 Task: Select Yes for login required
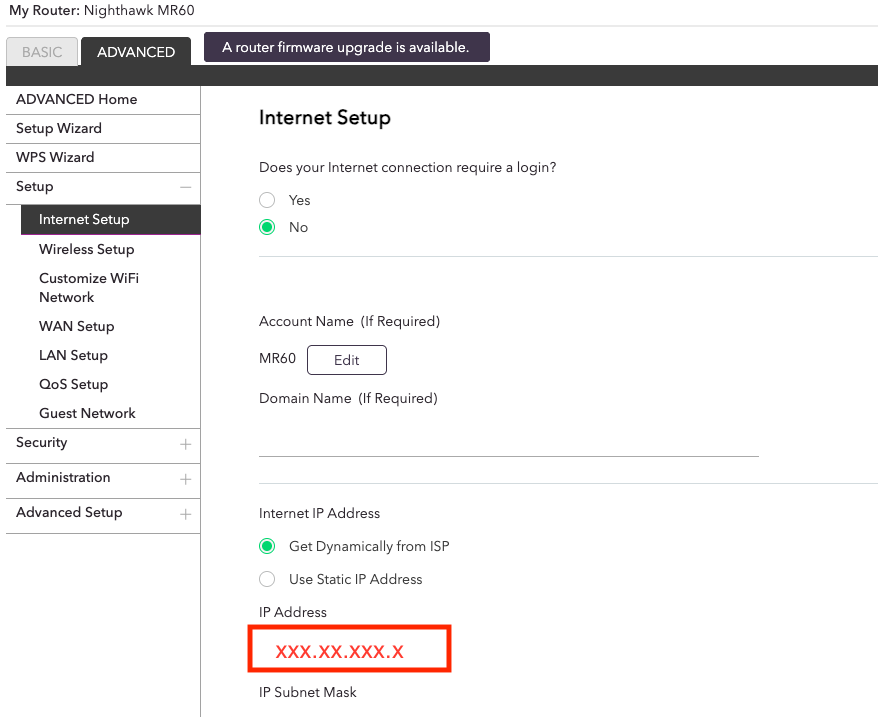point(267,200)
